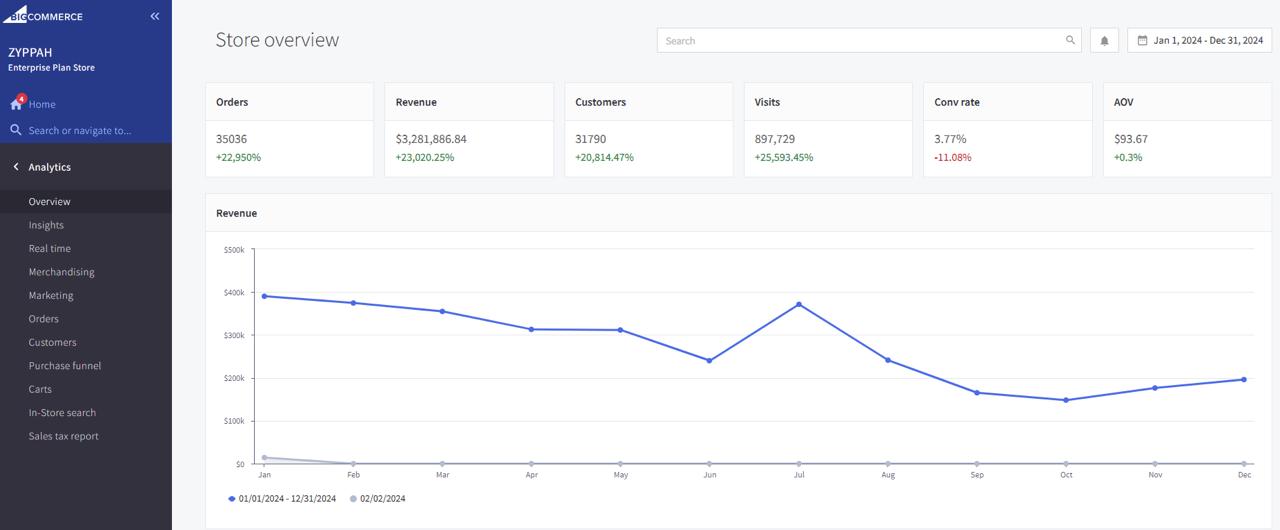The image size is (1280, 530).
Task: Click the calendar icon in date range
Action: coord(1142,41)
